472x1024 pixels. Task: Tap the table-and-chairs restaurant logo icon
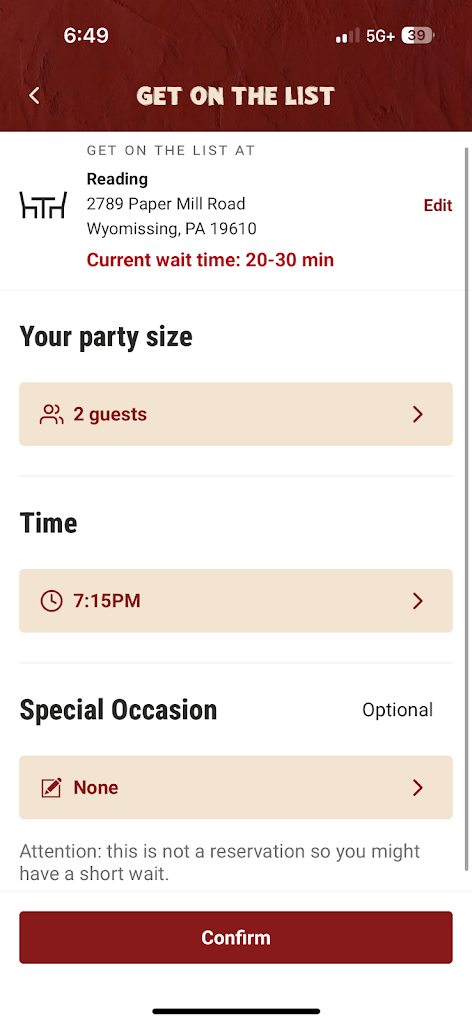(43, 205)
